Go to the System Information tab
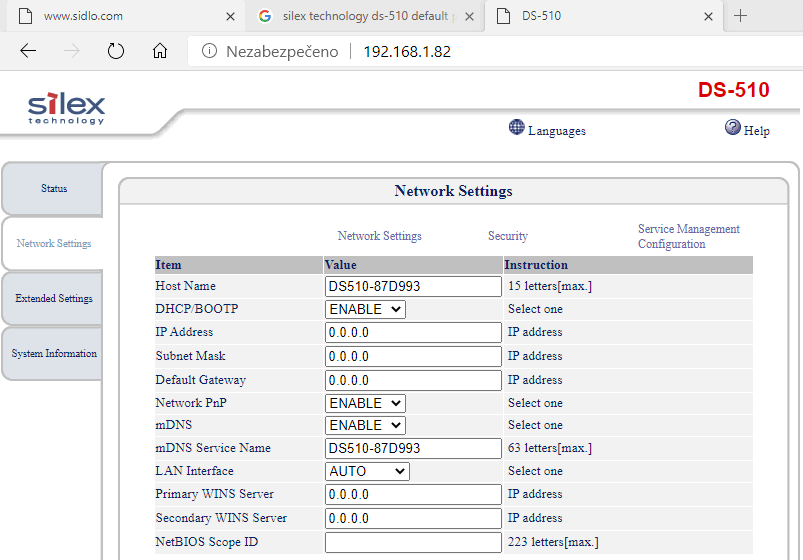 [54, 354]
